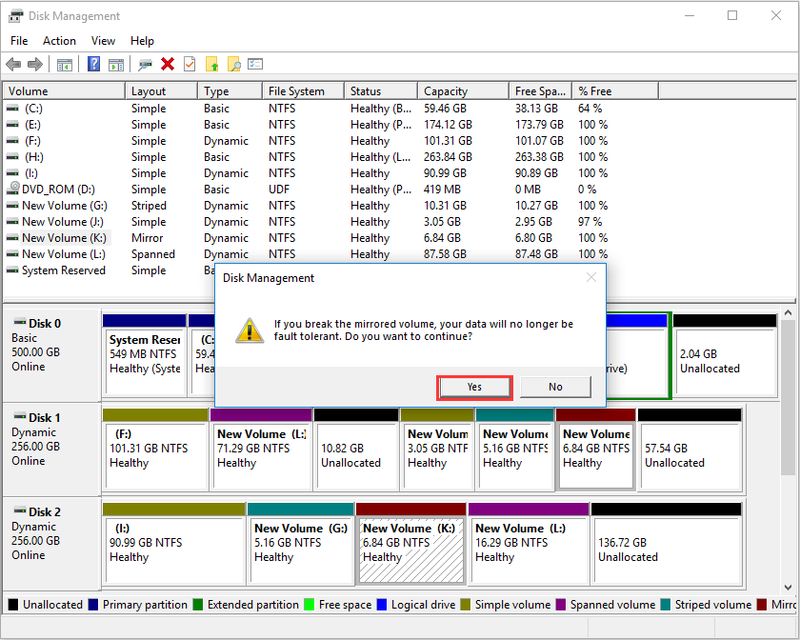Click the folder with green arrow icon
Image resolution: width=800 pixels, height=640 pixels.
pos(212,64)
